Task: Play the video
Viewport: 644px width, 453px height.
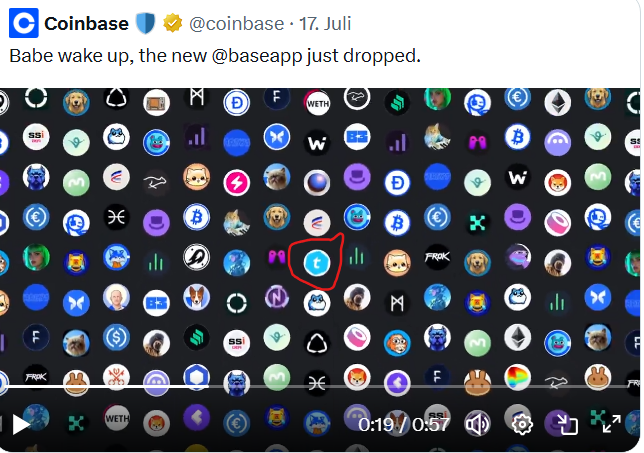Action: tap(20, 425)
